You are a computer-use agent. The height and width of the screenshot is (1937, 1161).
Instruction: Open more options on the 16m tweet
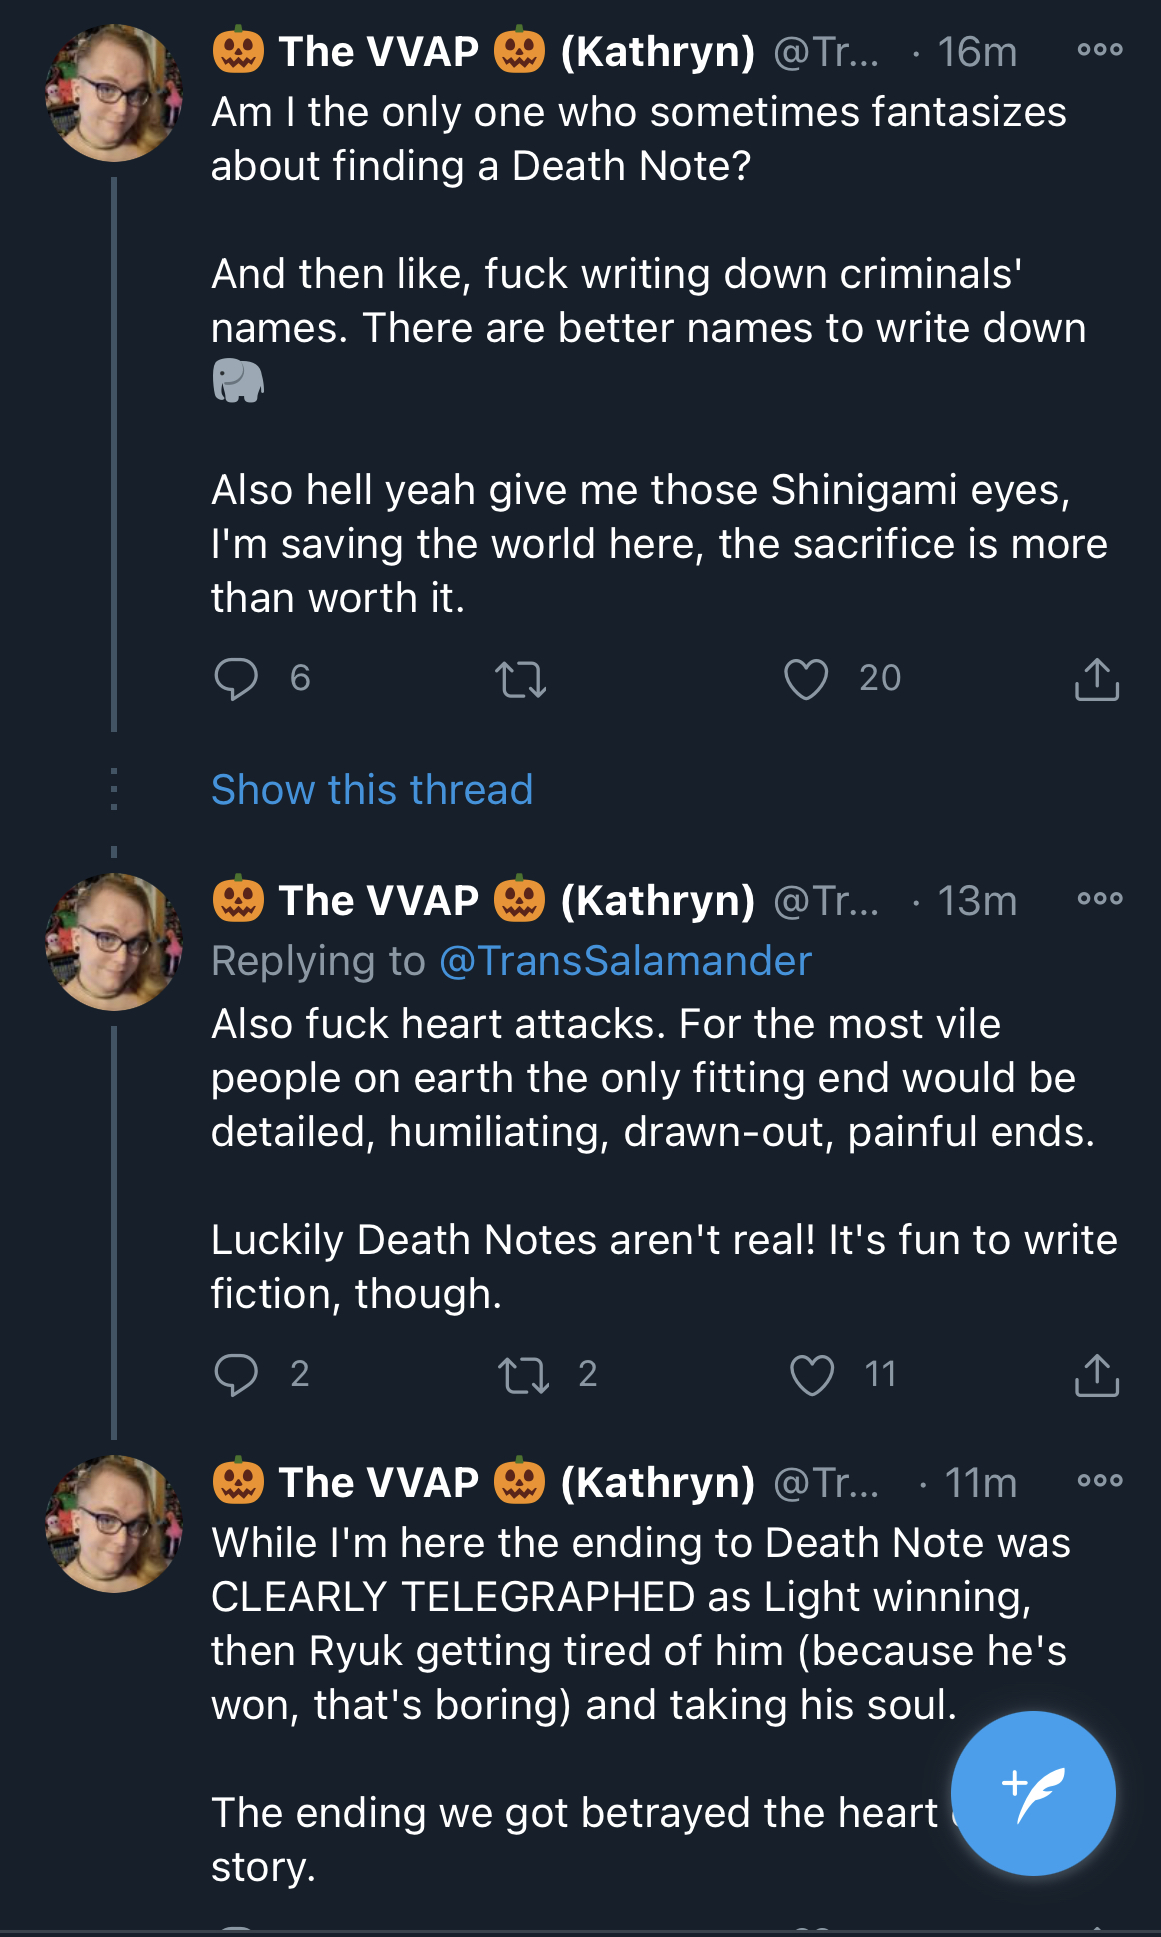point(1100,50)
